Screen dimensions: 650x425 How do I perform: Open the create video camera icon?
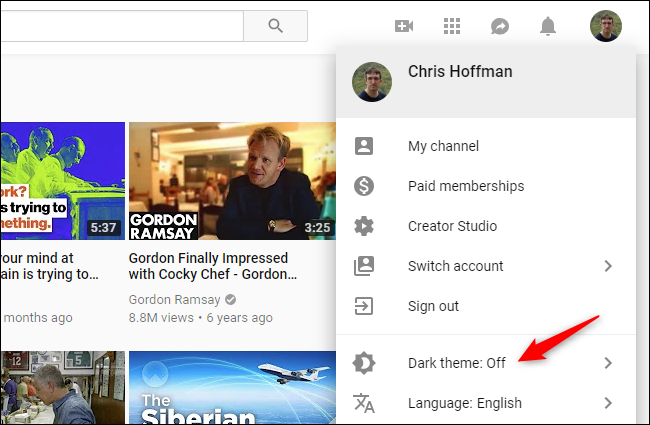[404, 26]
